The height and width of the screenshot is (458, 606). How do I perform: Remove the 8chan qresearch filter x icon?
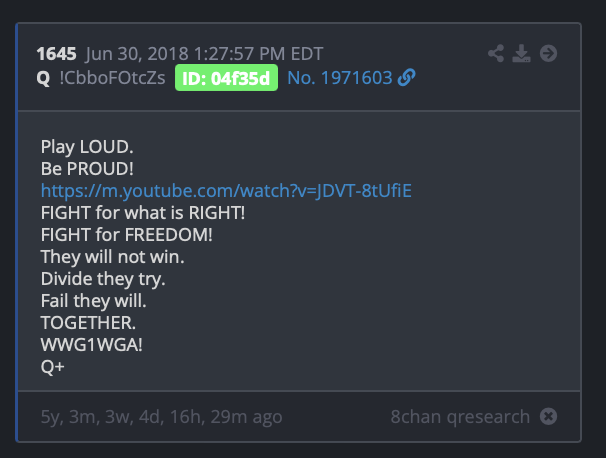coord(548,417)
